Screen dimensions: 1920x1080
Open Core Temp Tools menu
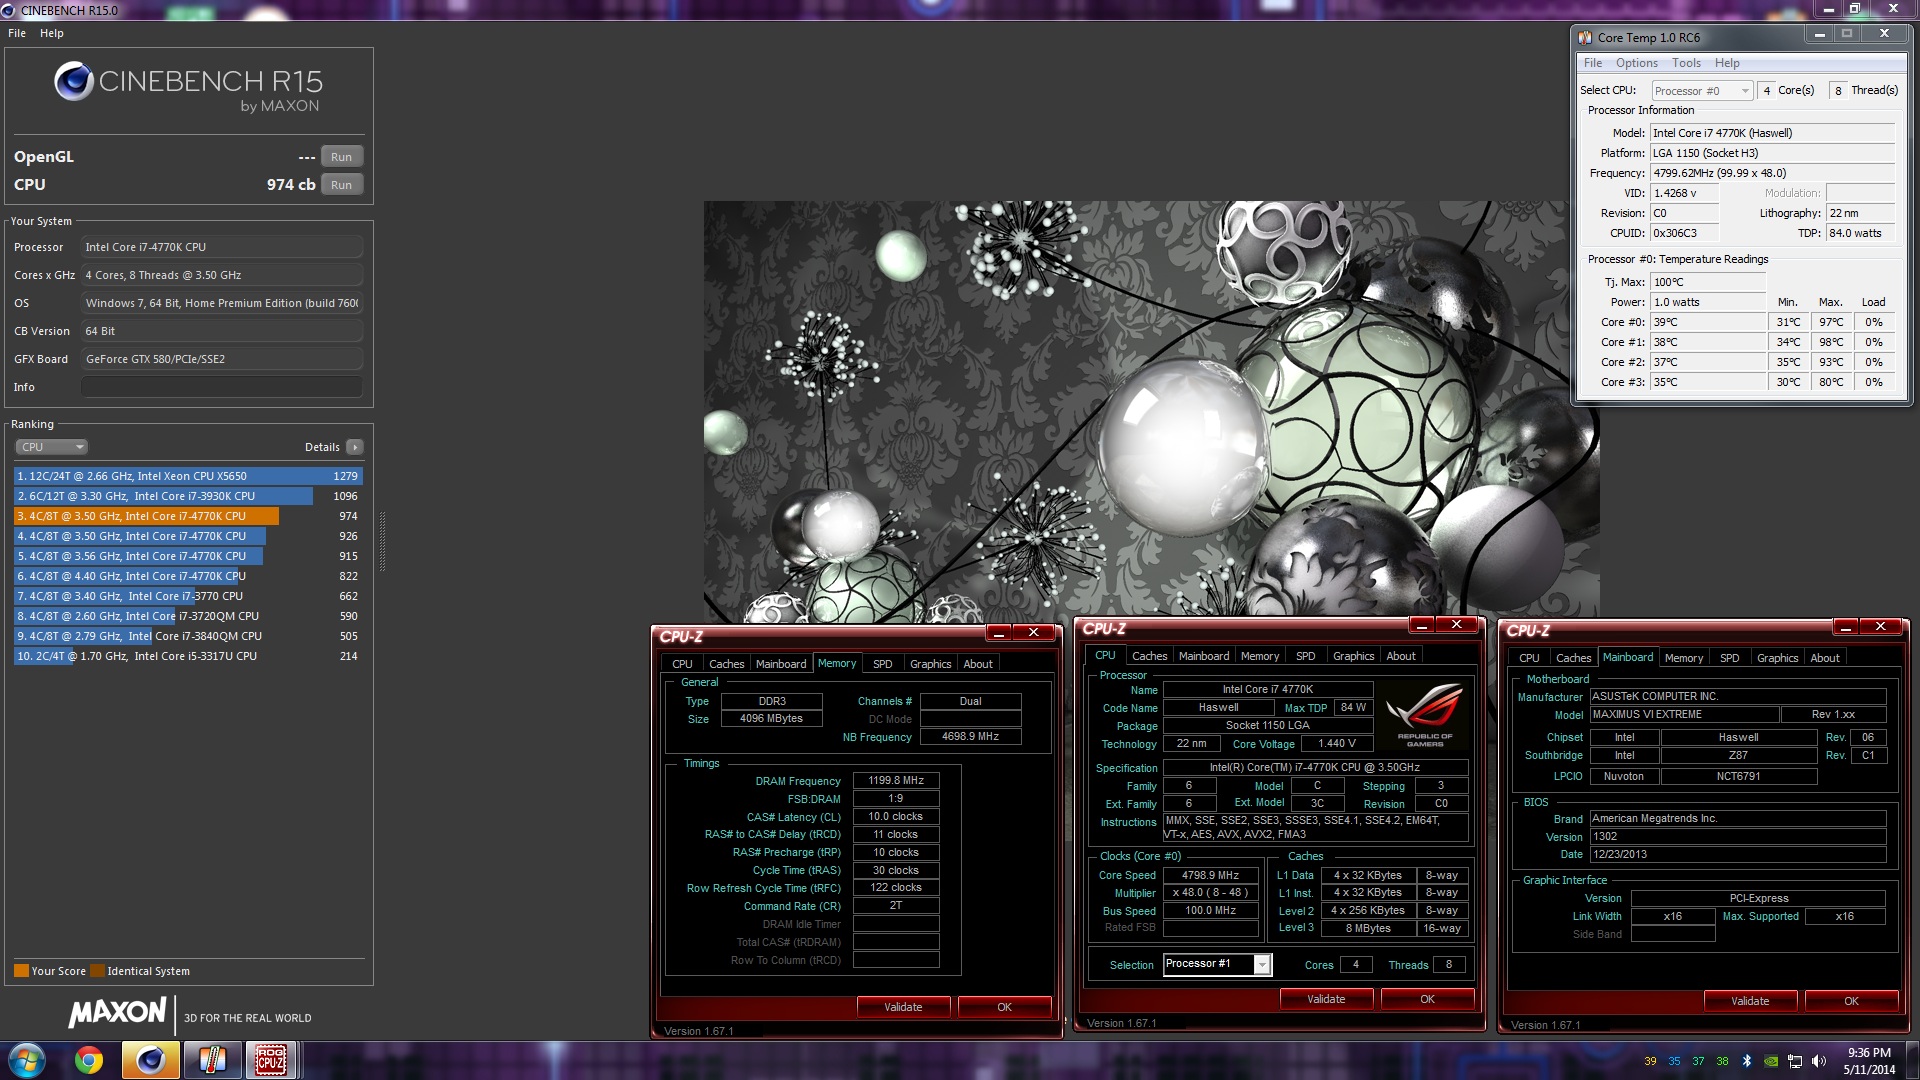click(1686, 63)
